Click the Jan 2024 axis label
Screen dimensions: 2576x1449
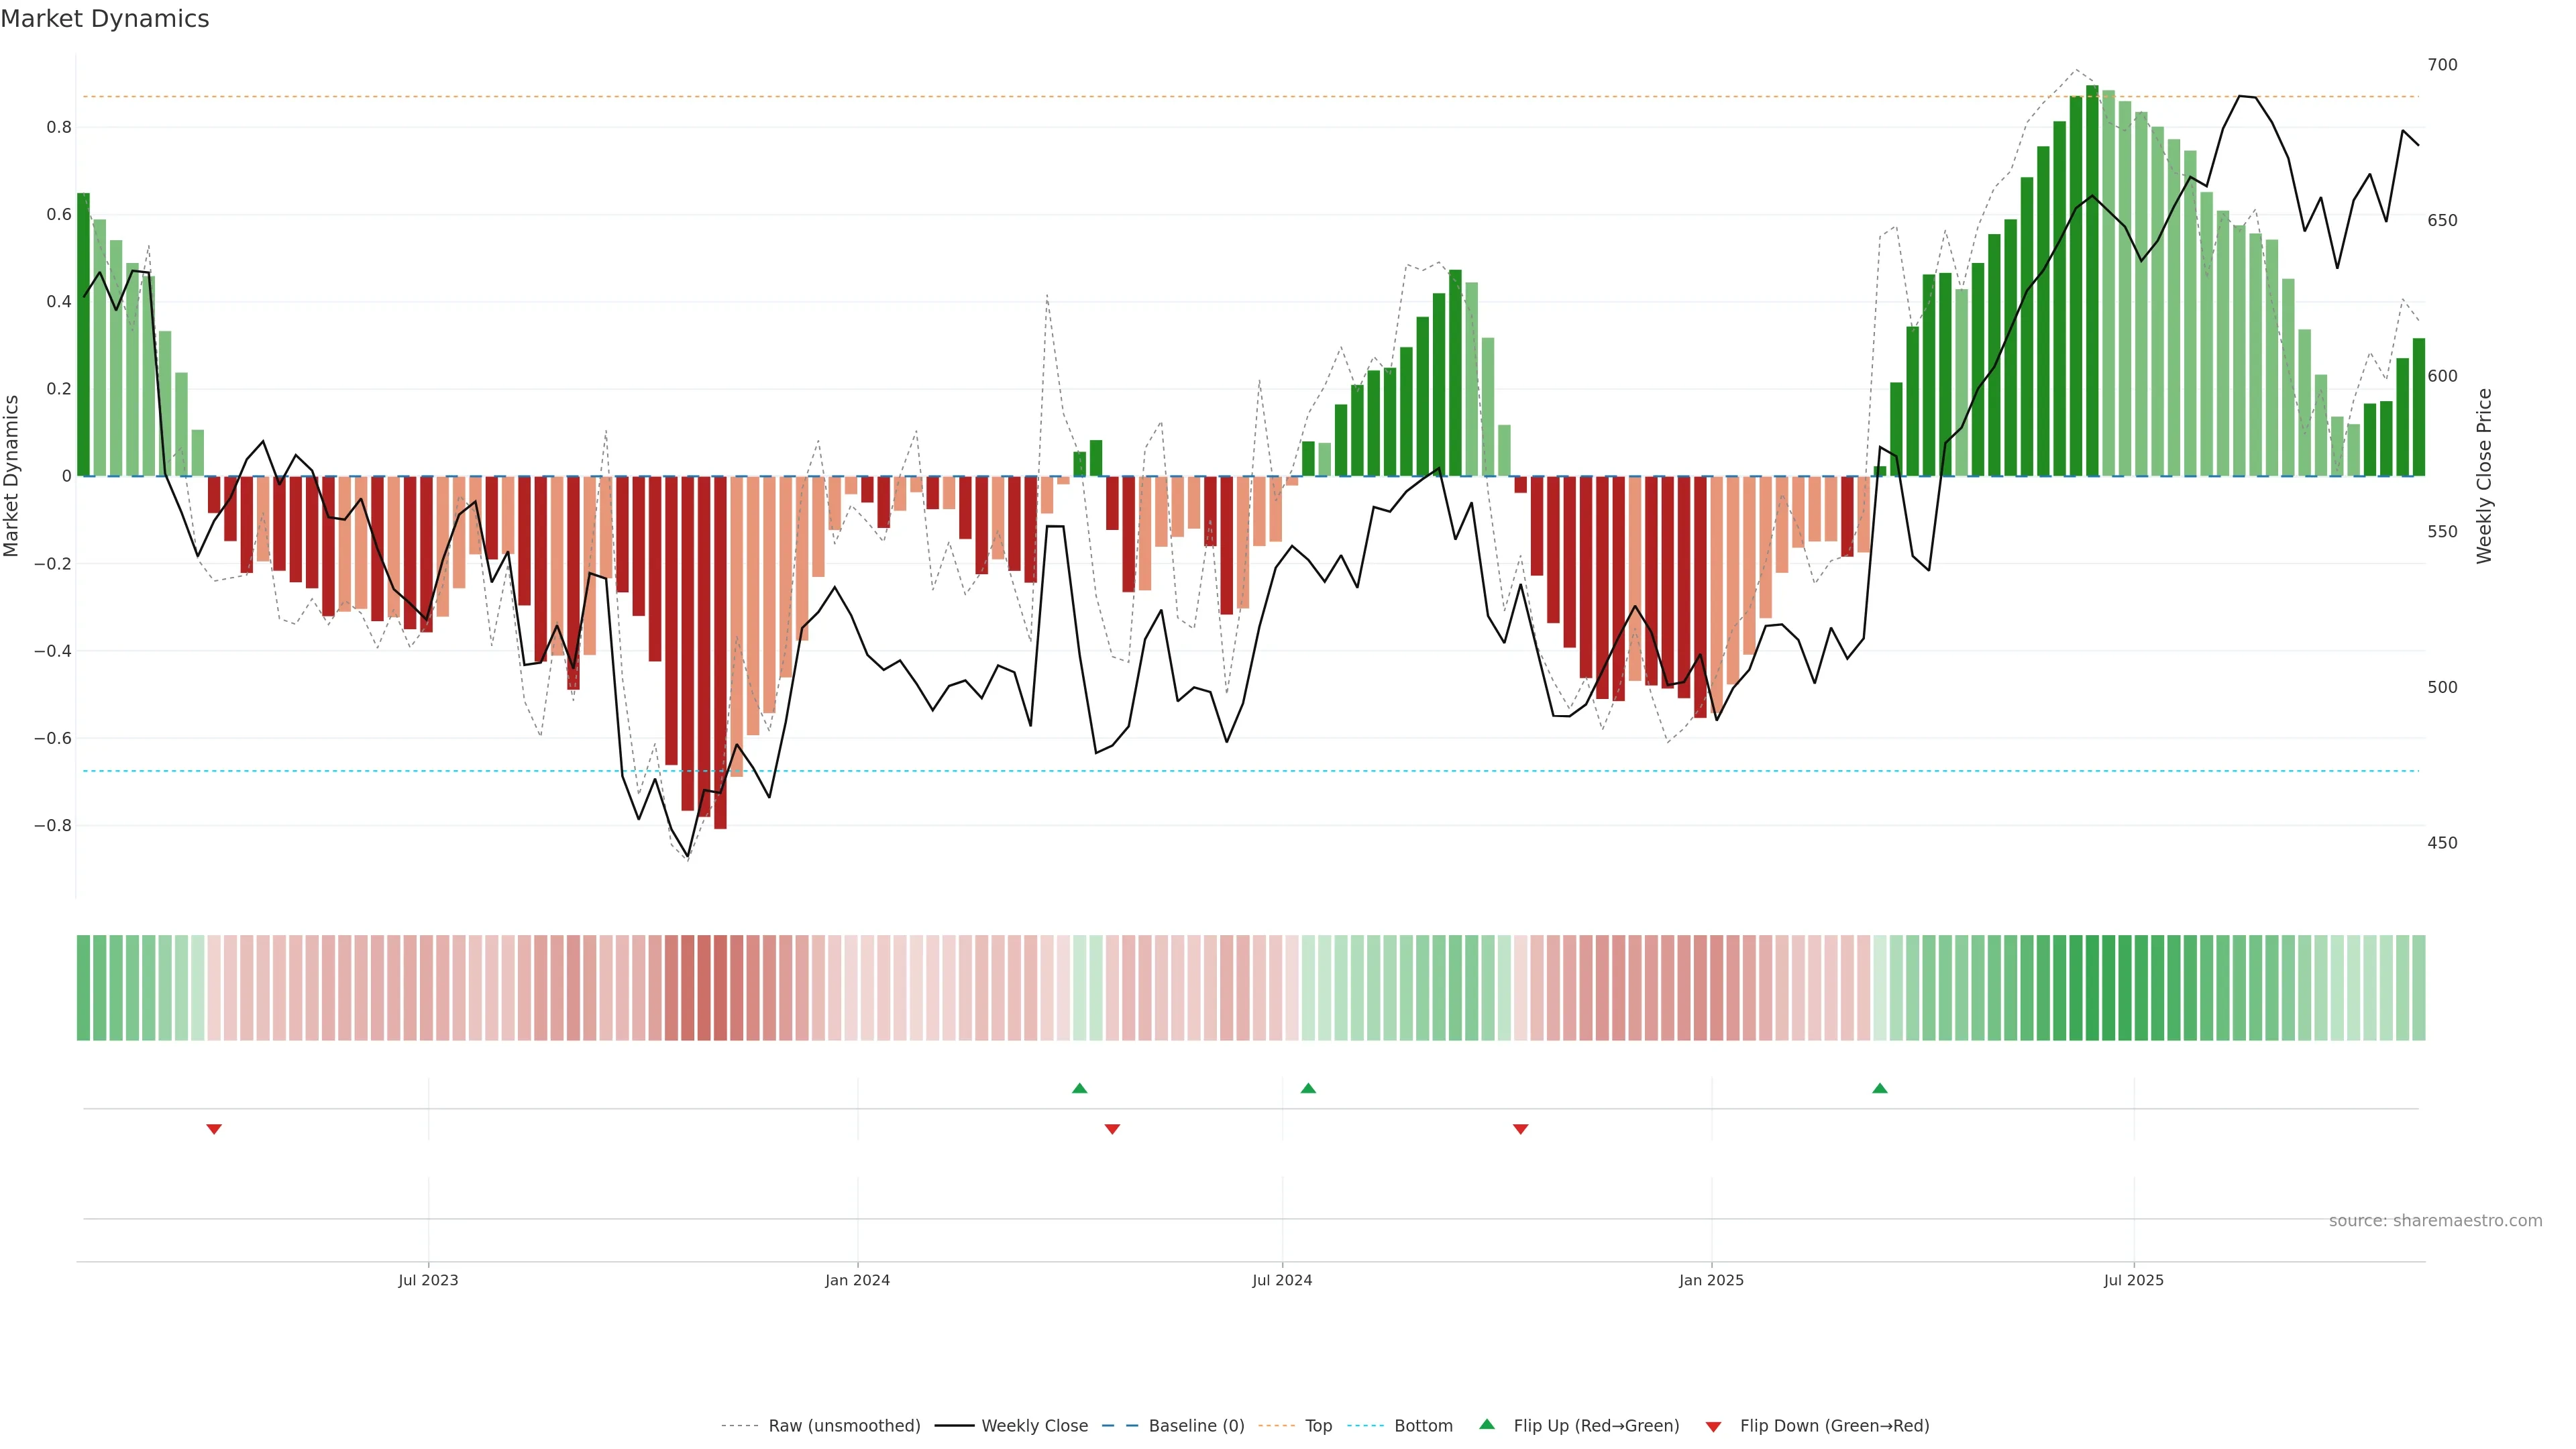[857, 1280]
